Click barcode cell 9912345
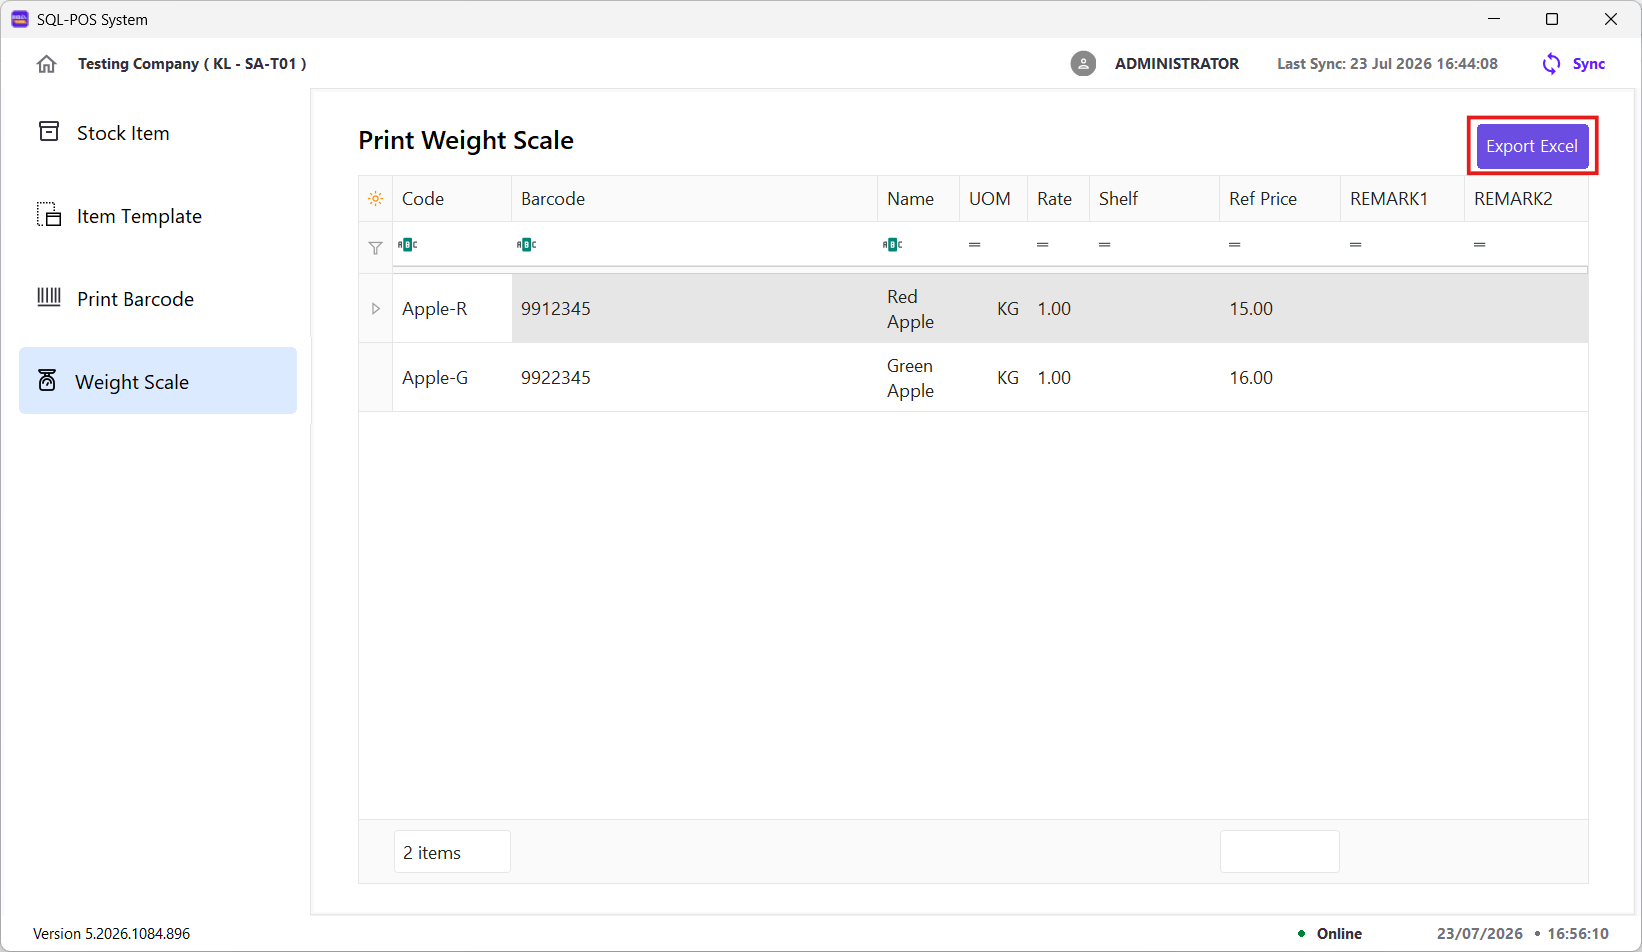Screen dimensions: 1642x952 695,309
